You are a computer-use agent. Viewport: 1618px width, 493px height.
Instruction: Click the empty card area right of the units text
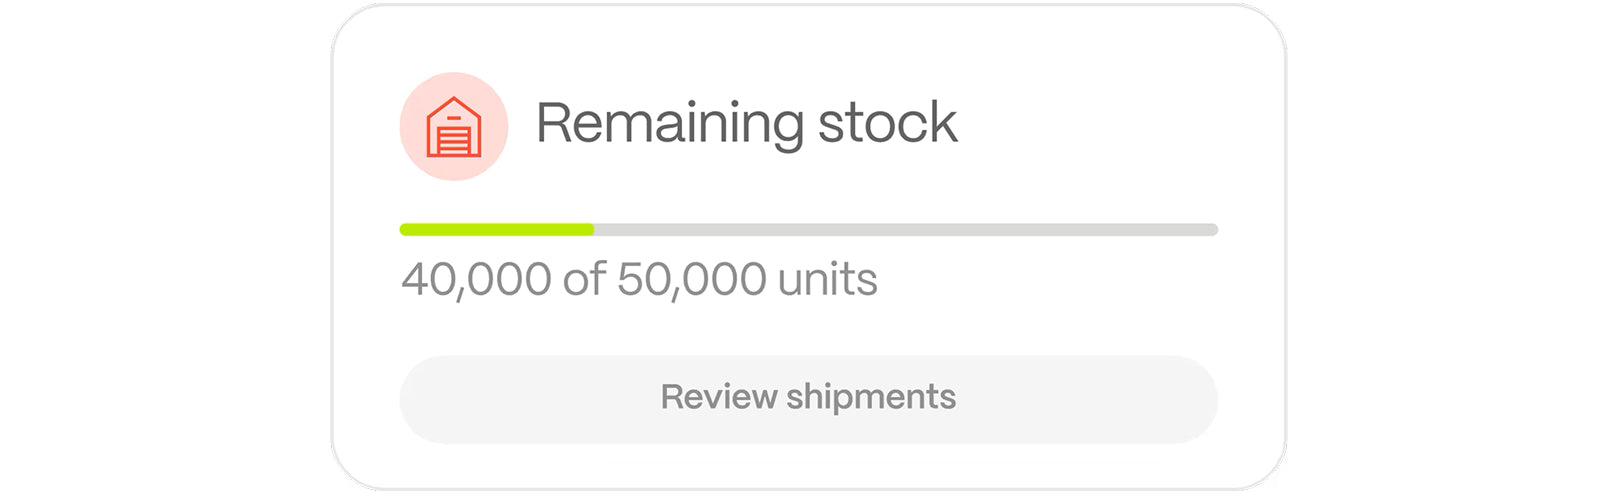point(1050,279)
